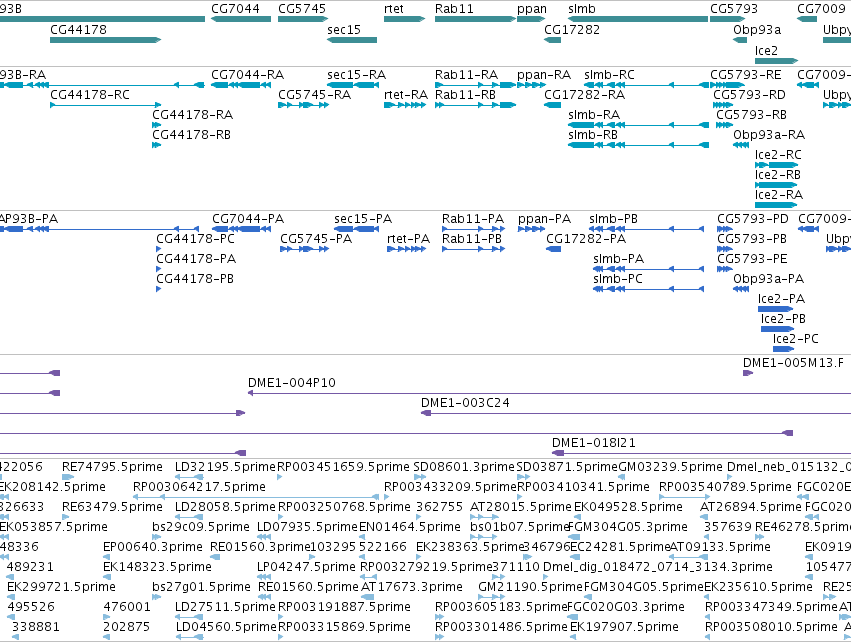This screenshot has width=851, height=642.
Task: Click the Rab11-RA transcript label
Action: (466, 74)
